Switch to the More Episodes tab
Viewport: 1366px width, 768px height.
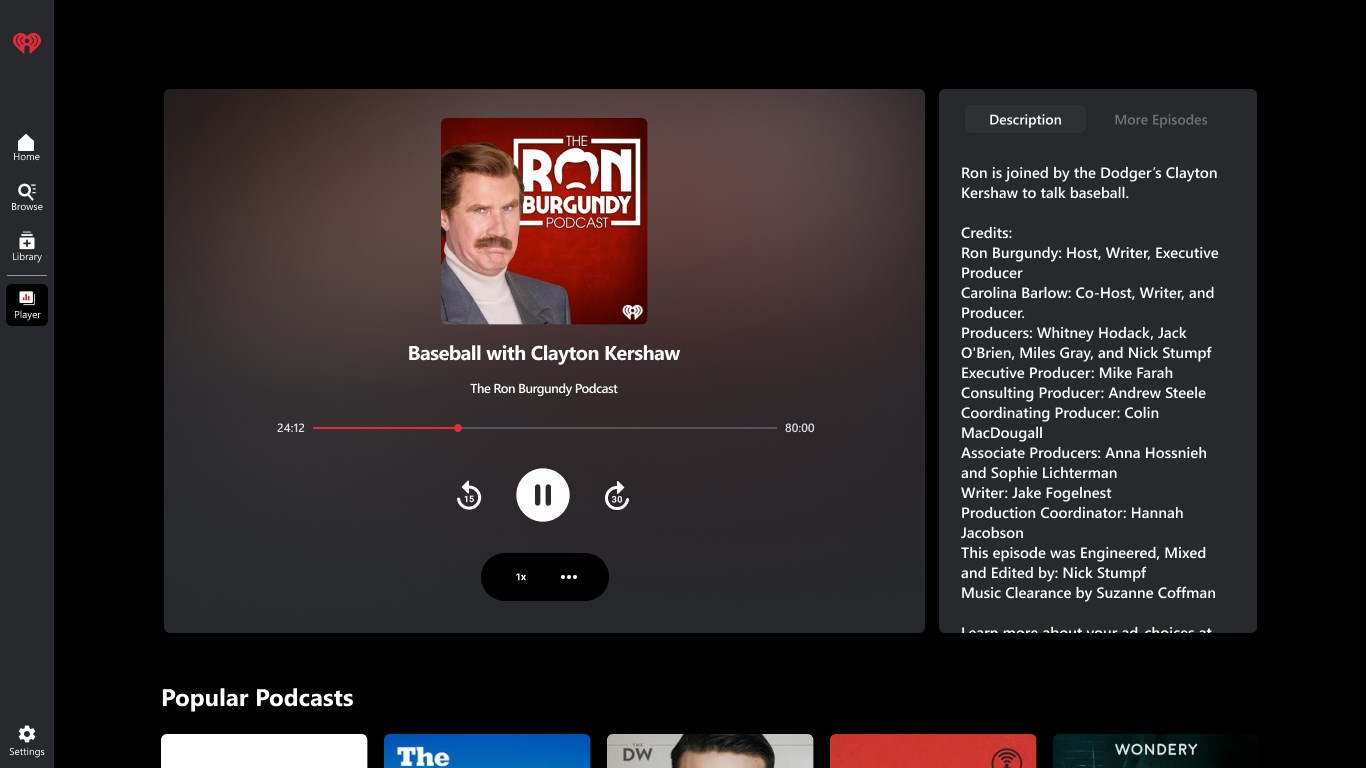[x=1160, y=119]
